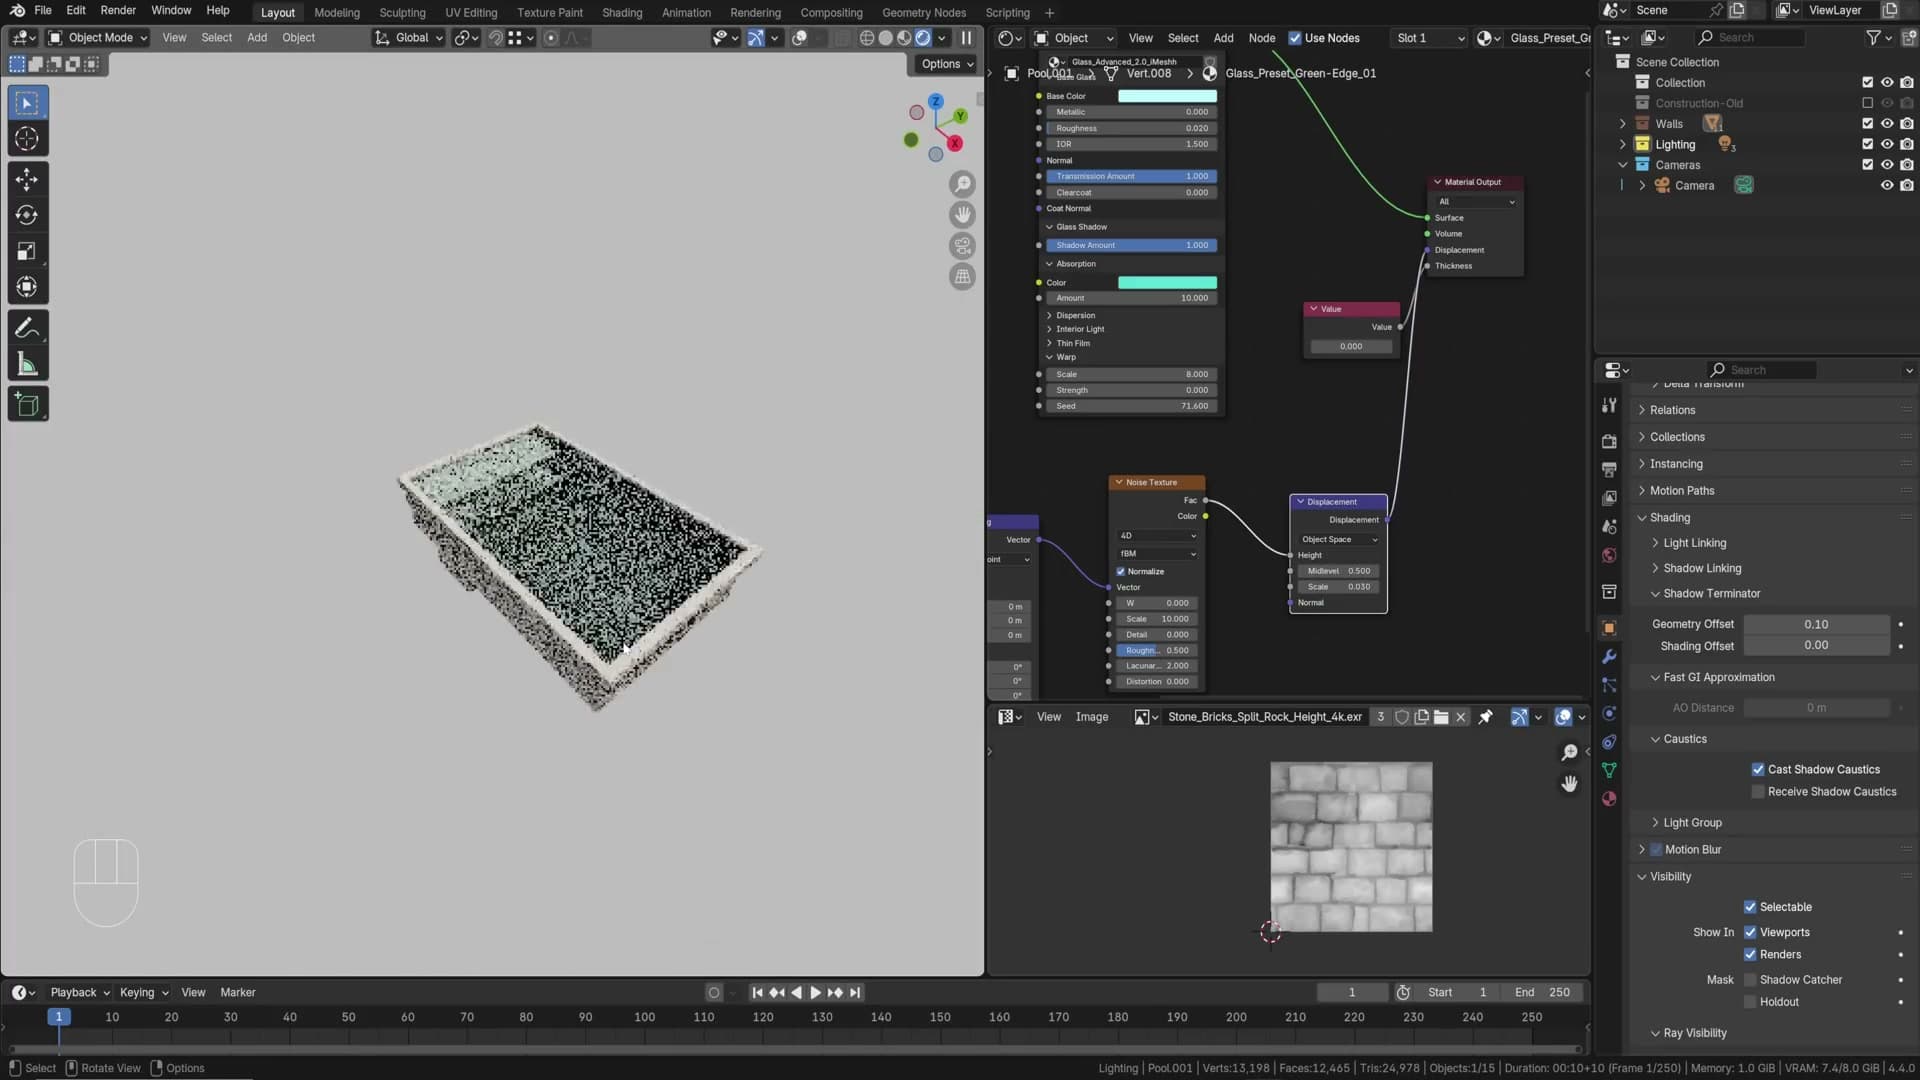Image resolution: width=1920 pixels, height=1080 pixels.
Task: Open the File menu
Action: pyautogui.click(x=42, y=10)
